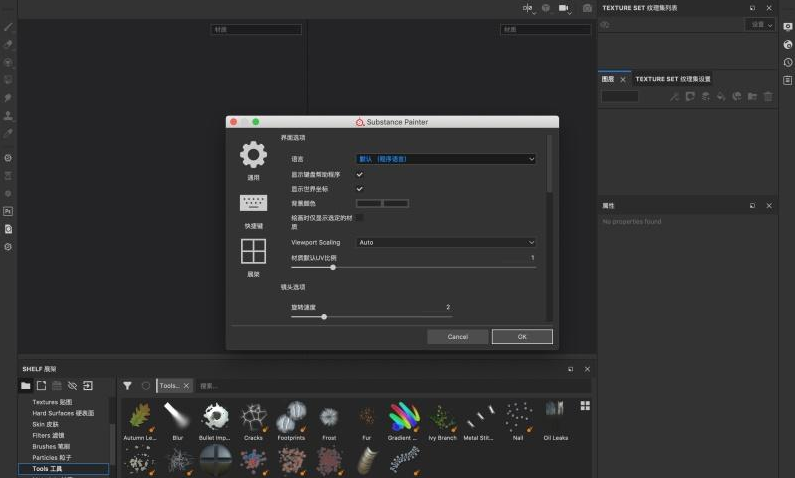Toggle Shelf hidden-items crossed-eye icon

[x=72, y=386]
